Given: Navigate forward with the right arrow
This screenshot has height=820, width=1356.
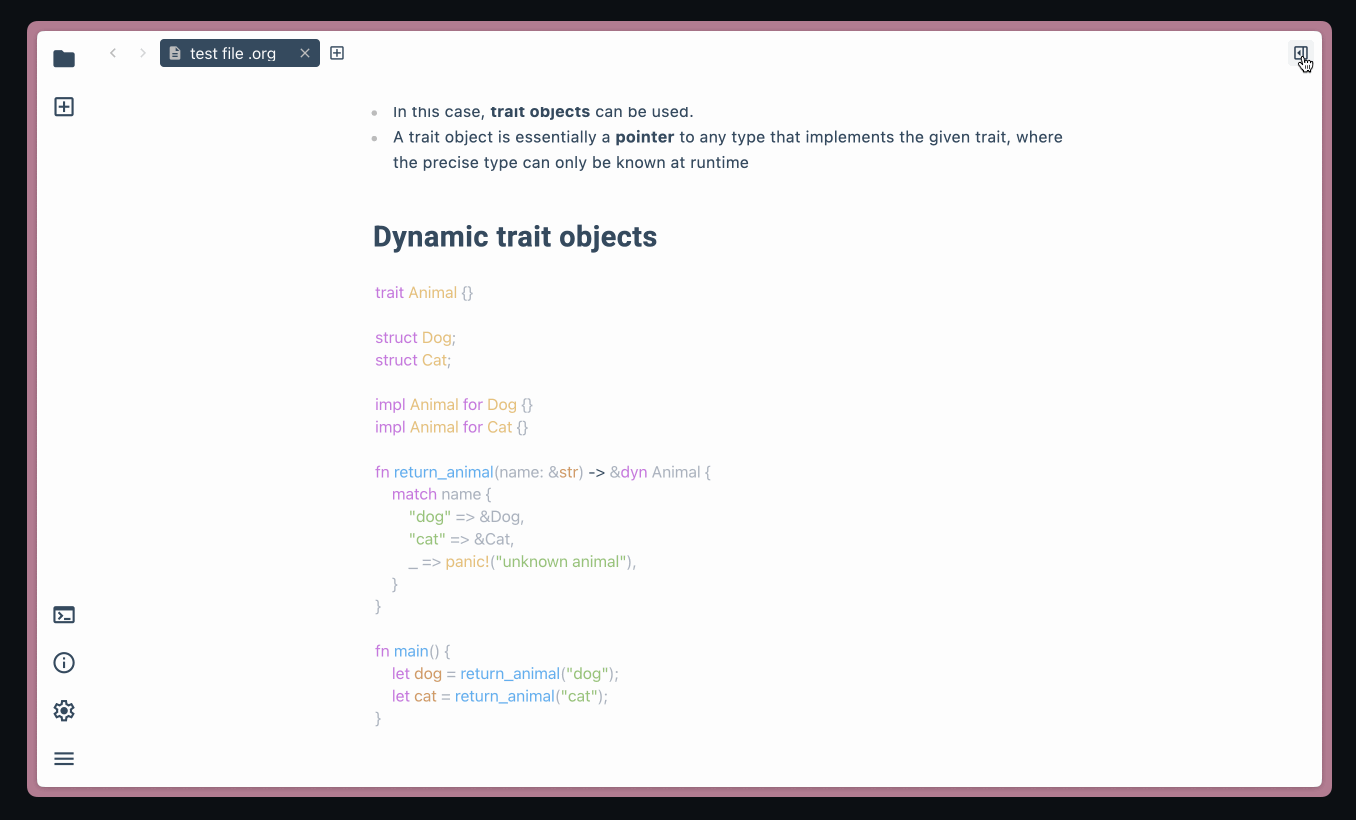Looking at the screenshot, I should [x=143, y=53].
